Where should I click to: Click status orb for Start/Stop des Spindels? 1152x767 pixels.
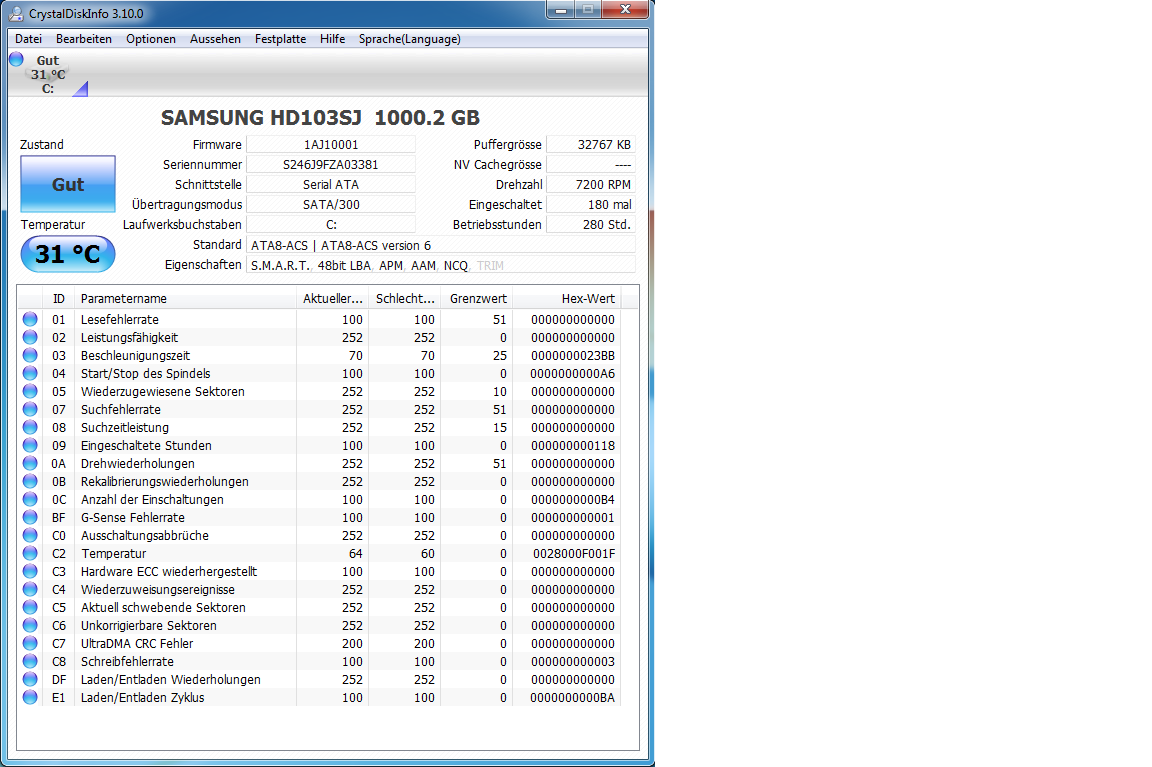[x=30, y=373]
